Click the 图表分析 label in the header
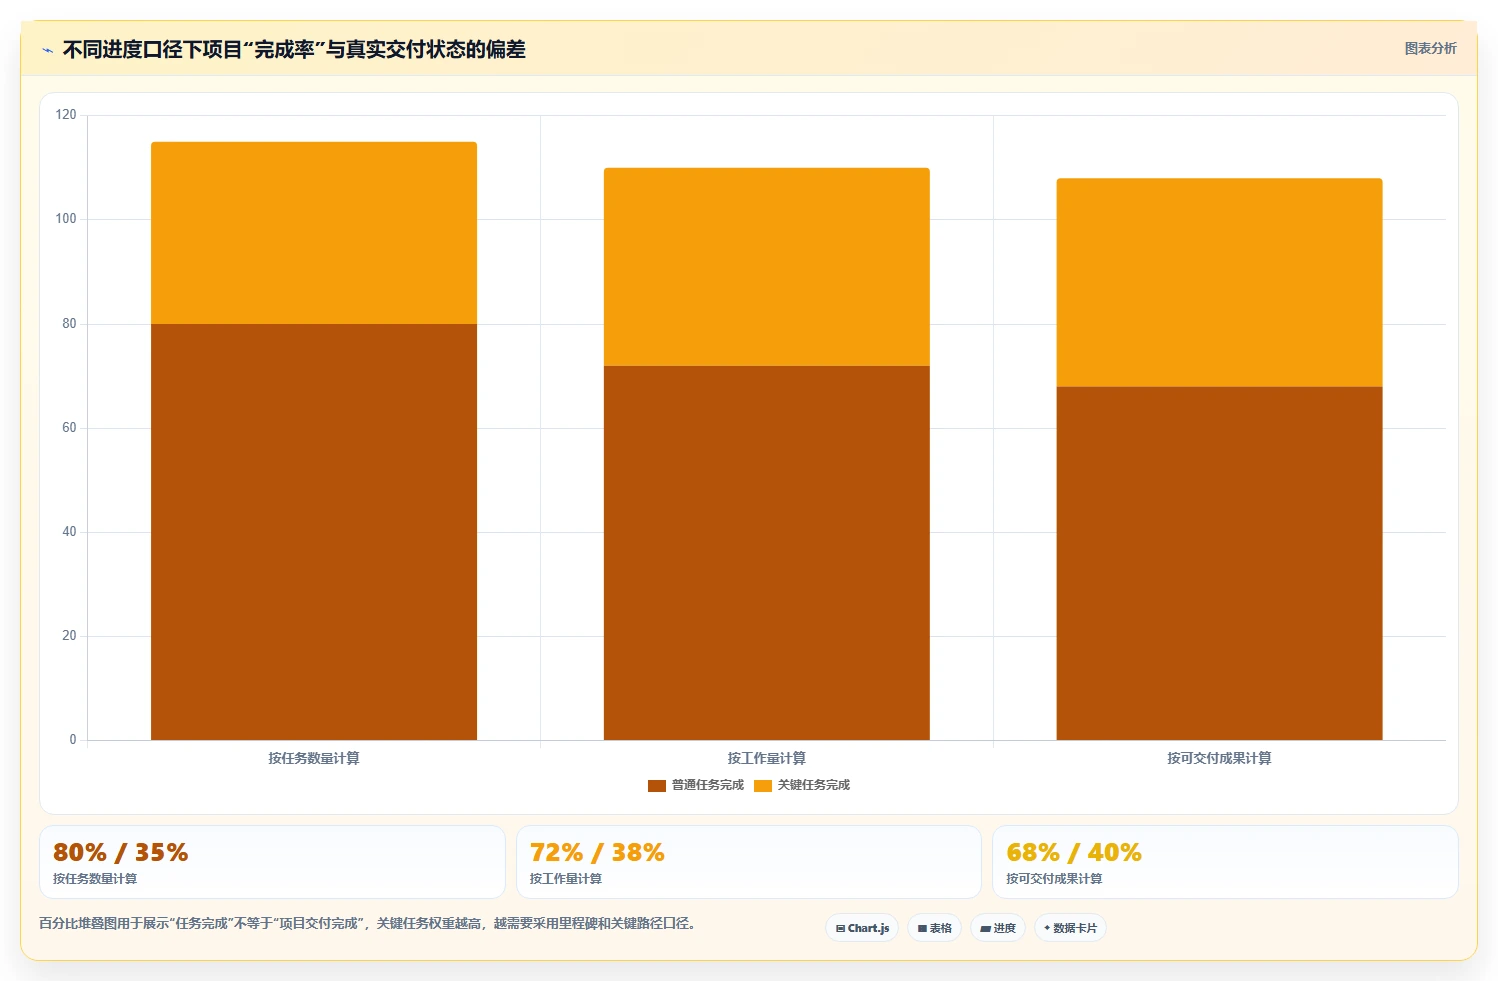This screenshot has height=981, width=1498. [1430, 48]
